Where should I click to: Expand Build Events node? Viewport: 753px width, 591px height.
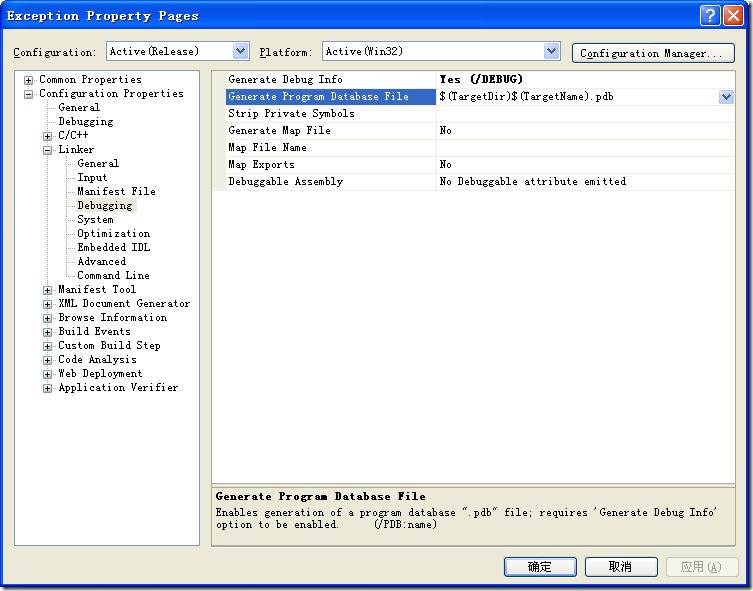[47, 332]
